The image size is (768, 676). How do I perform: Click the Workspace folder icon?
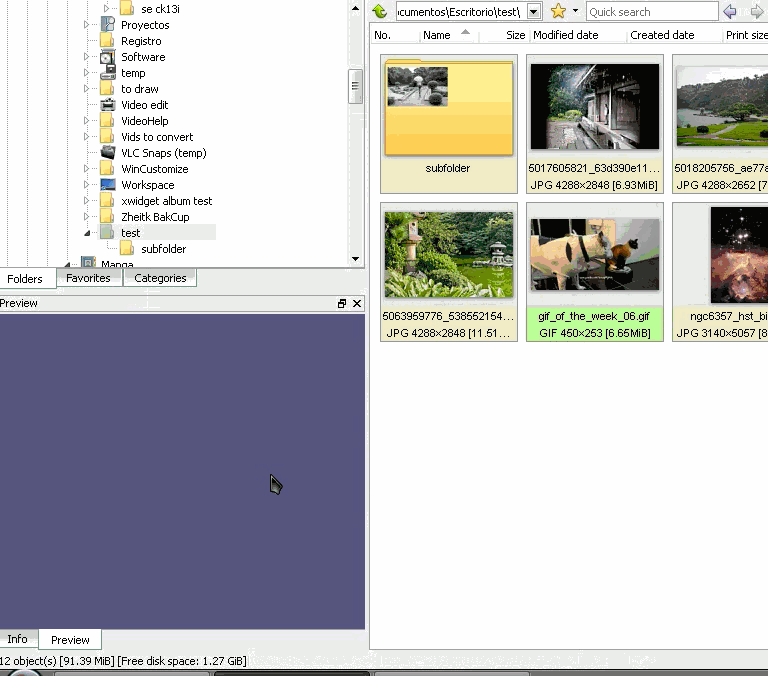click(x=107, y=185)
